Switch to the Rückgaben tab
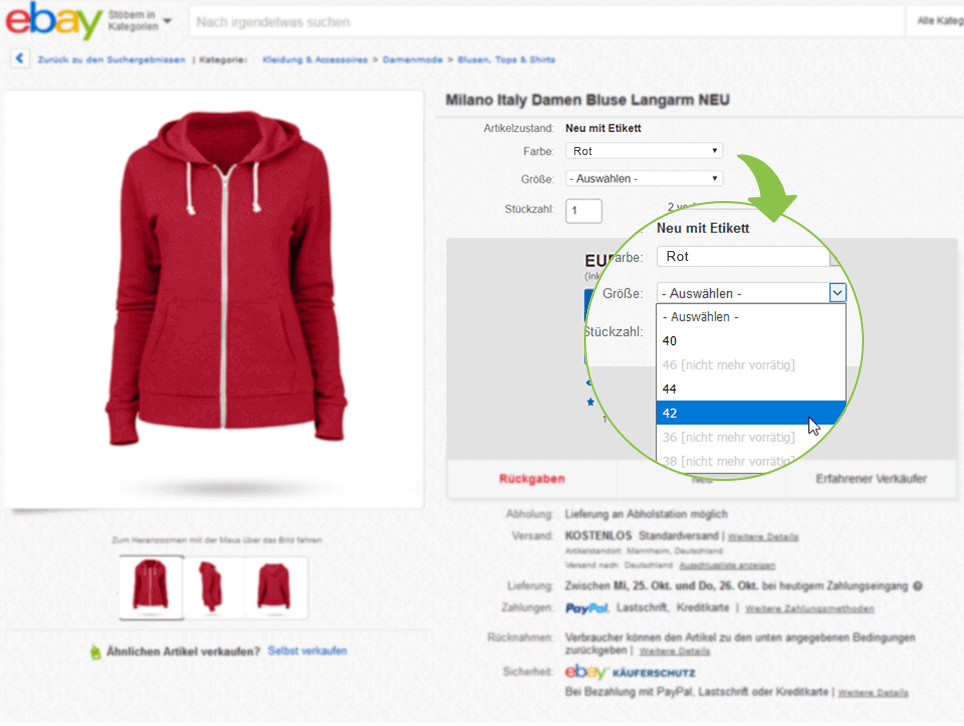The height and width of the screenshot is (726, 964). pos(533,480)
